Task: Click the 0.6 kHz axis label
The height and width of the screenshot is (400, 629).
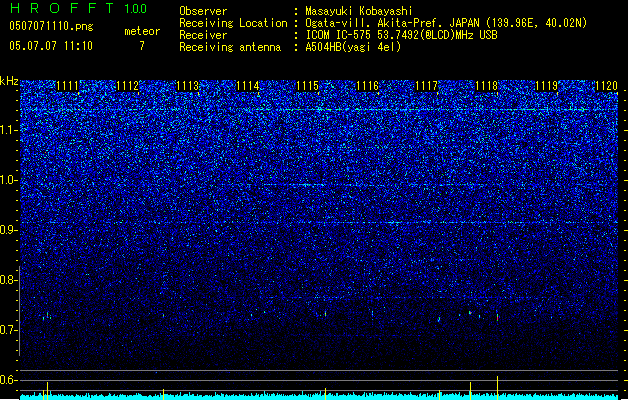Action: (x=9, y=380)
